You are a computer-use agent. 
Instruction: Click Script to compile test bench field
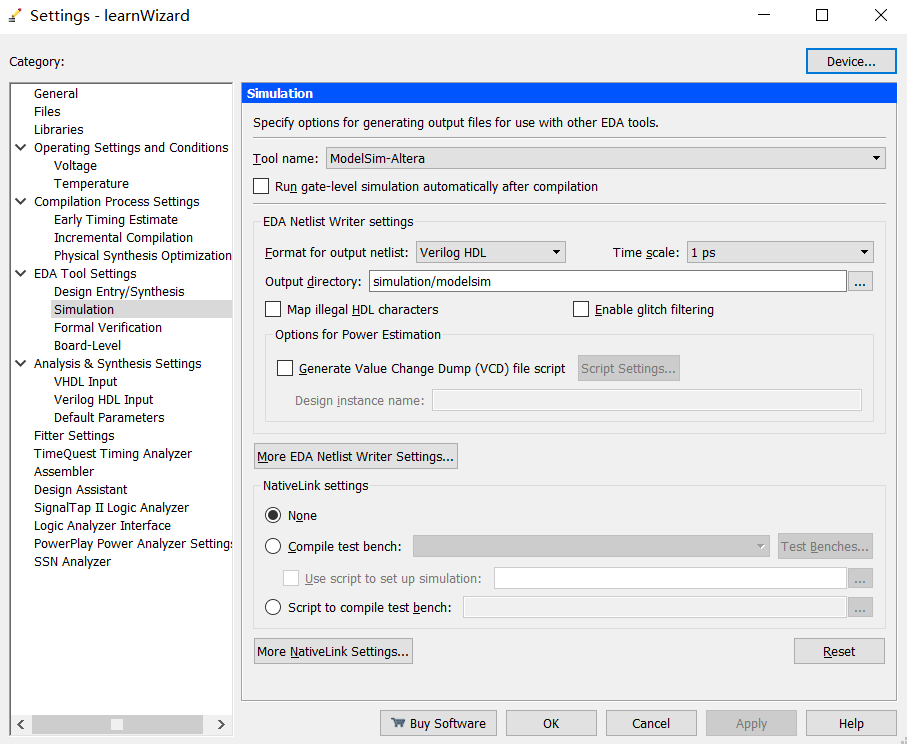click(x=655, y=607)
